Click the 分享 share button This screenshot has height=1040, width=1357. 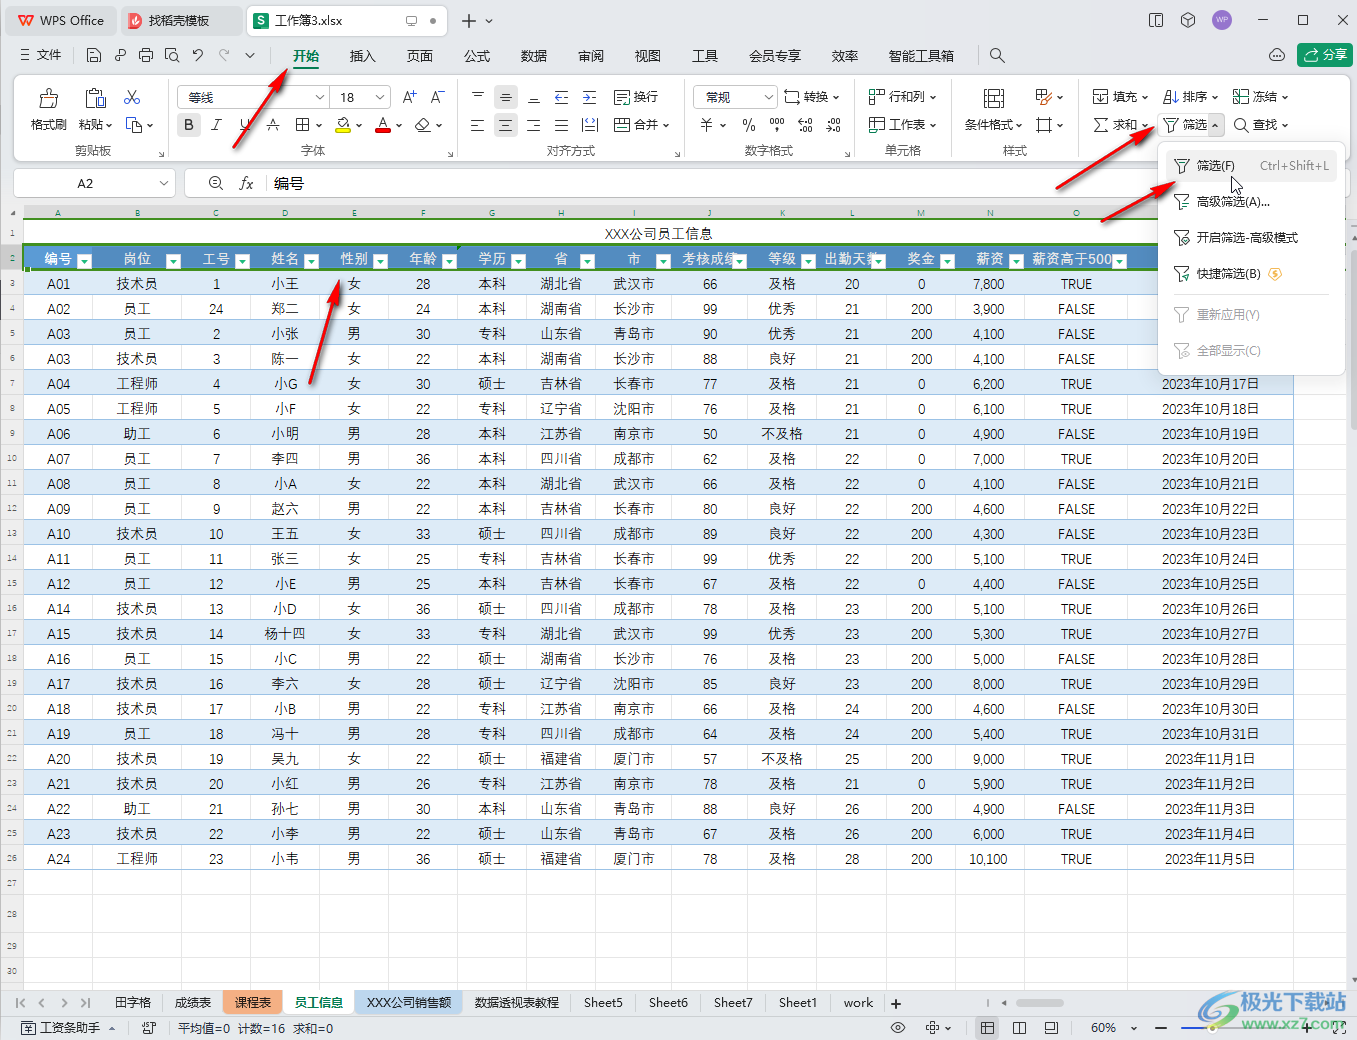[x=1324, y=55]
